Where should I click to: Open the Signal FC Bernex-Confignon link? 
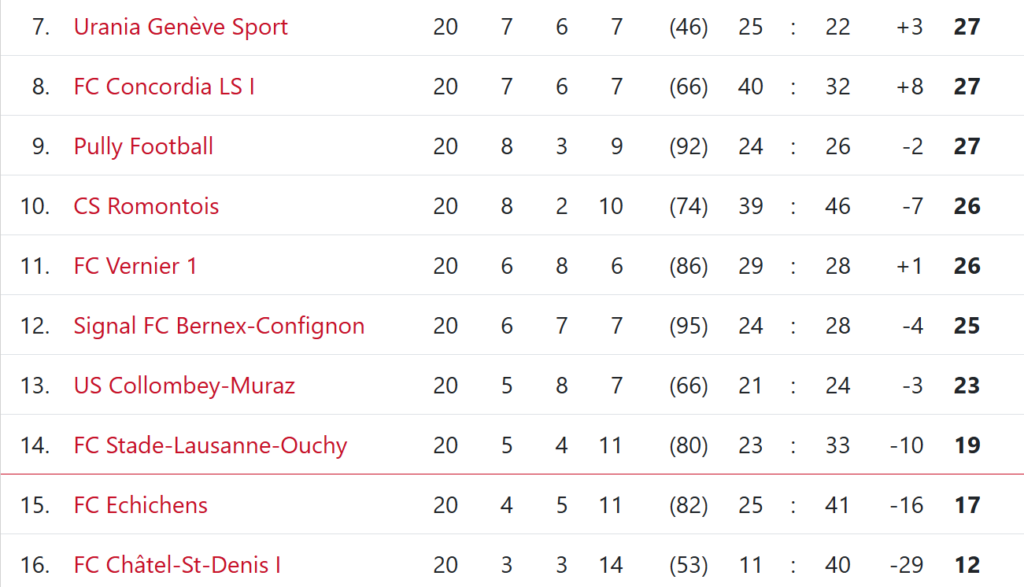[x=219, y=326]
